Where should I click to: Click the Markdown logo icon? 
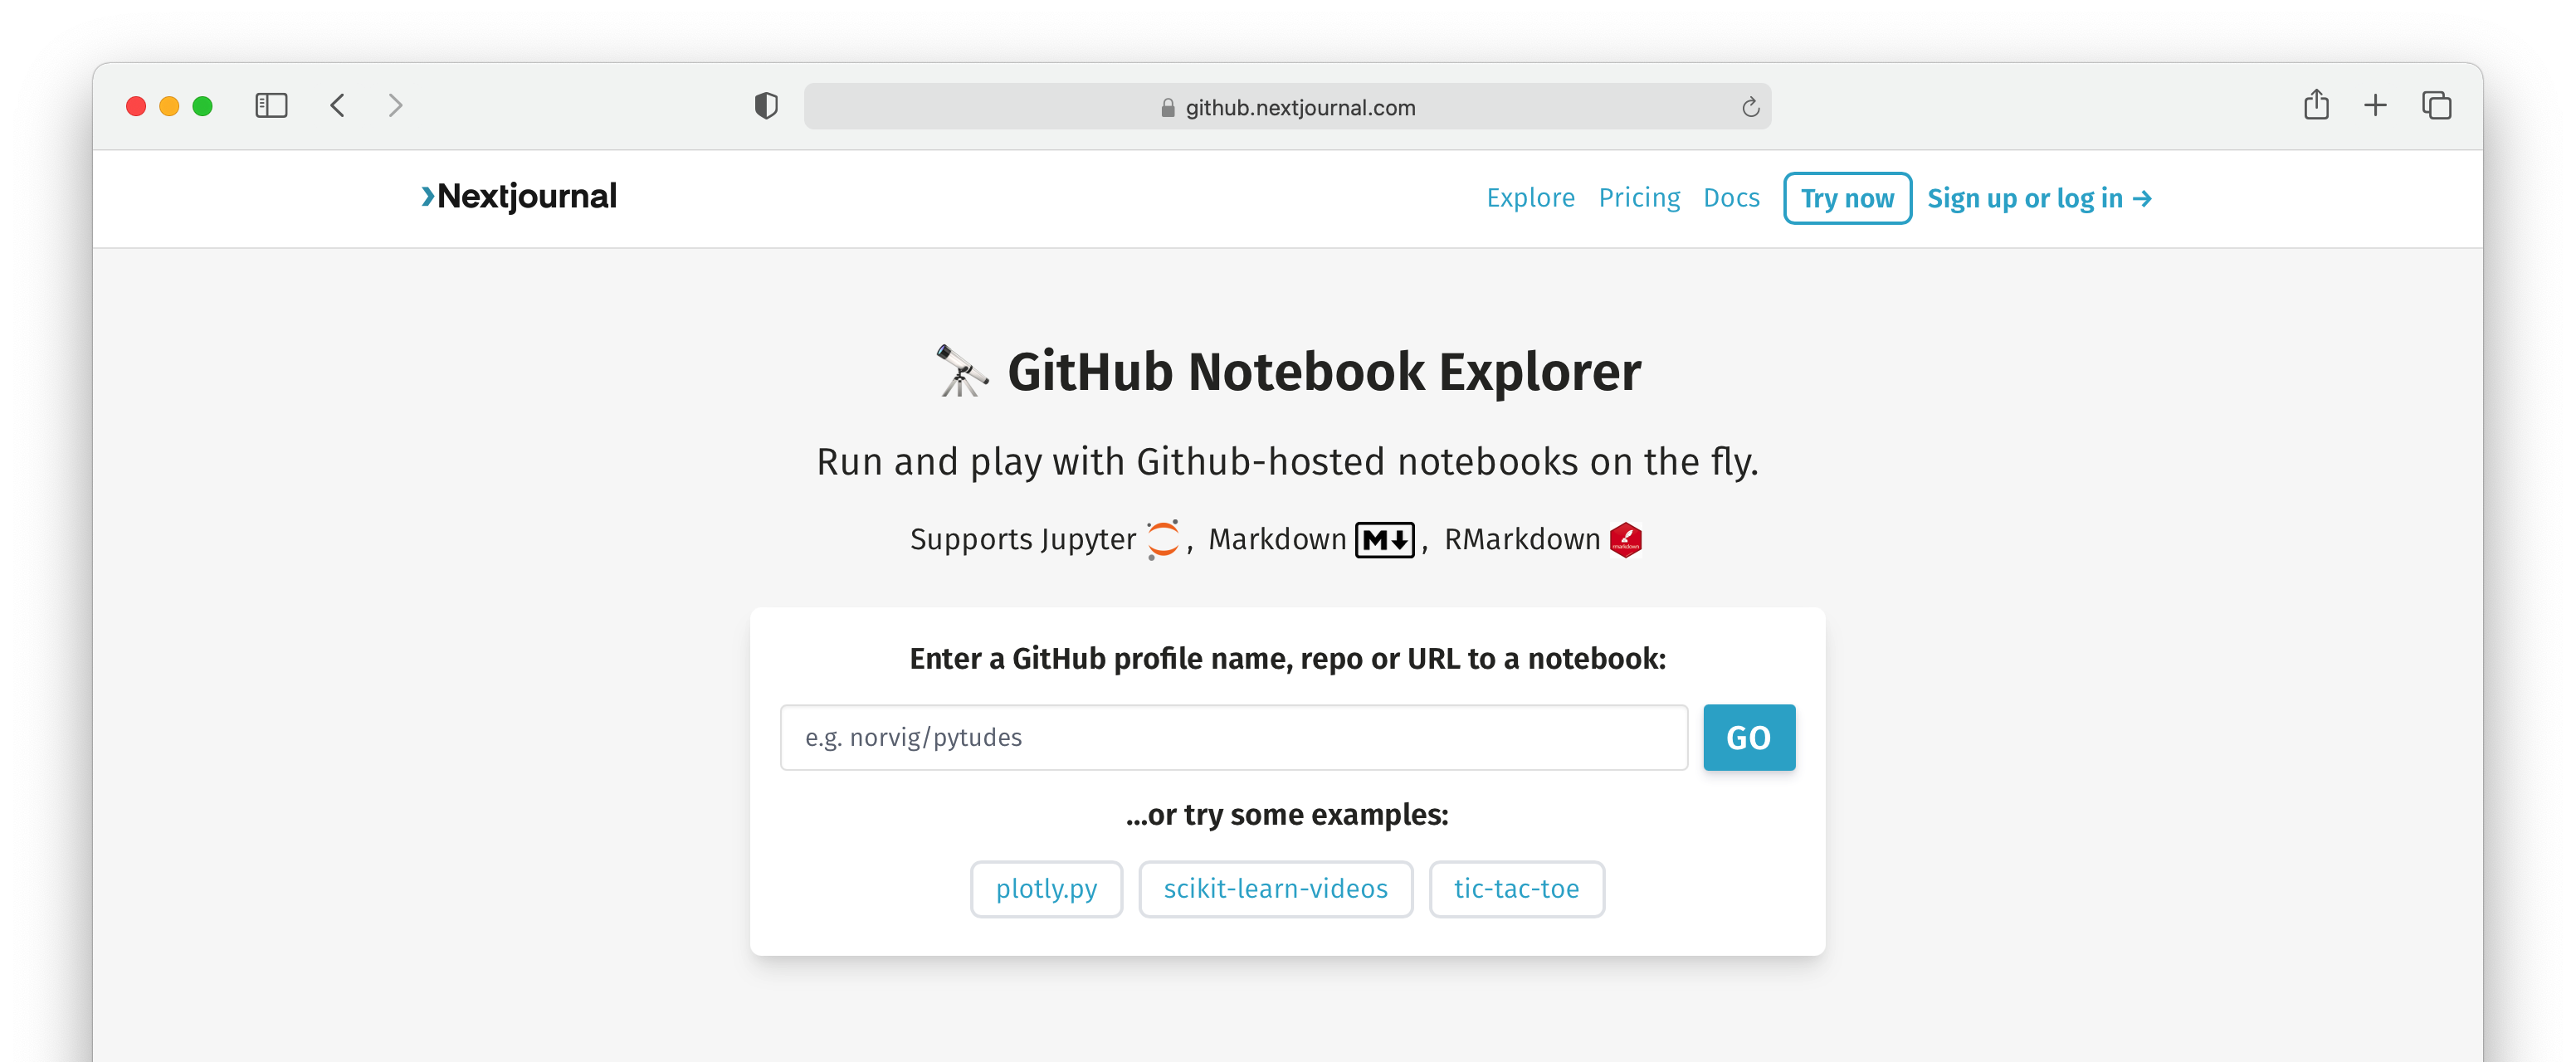(1384, 540)
